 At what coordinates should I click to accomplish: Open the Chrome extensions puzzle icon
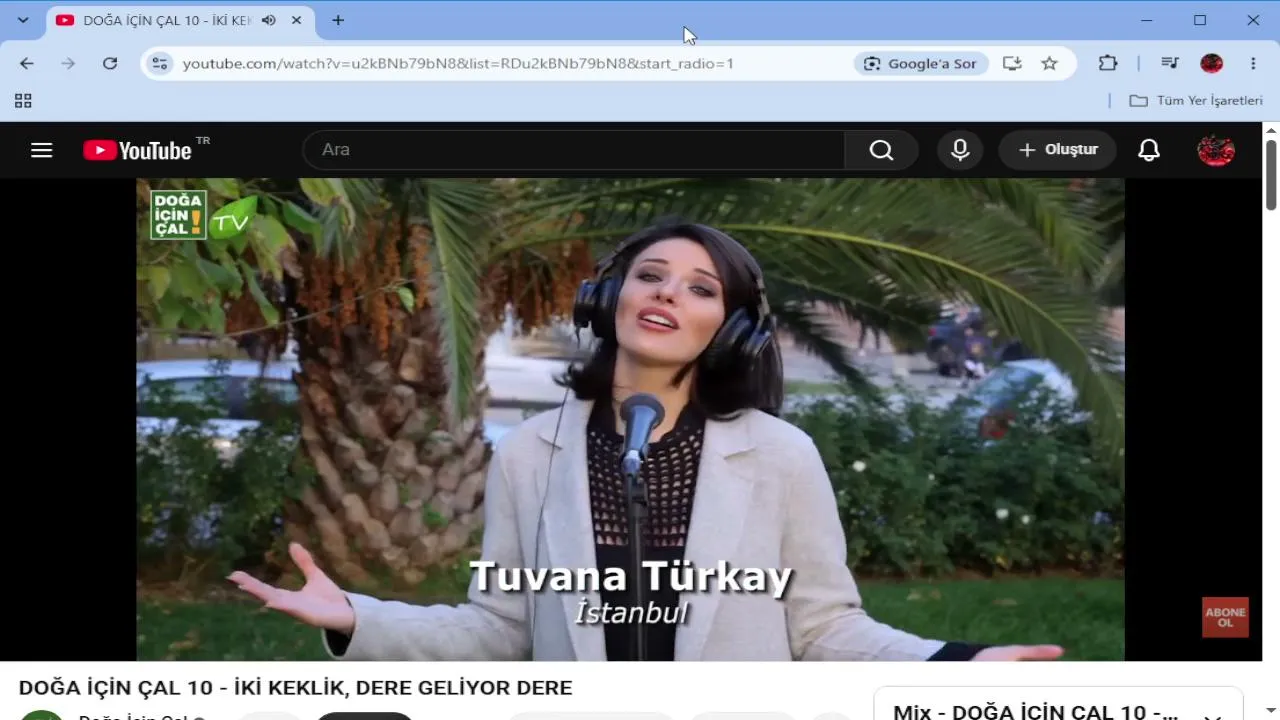1108,63
